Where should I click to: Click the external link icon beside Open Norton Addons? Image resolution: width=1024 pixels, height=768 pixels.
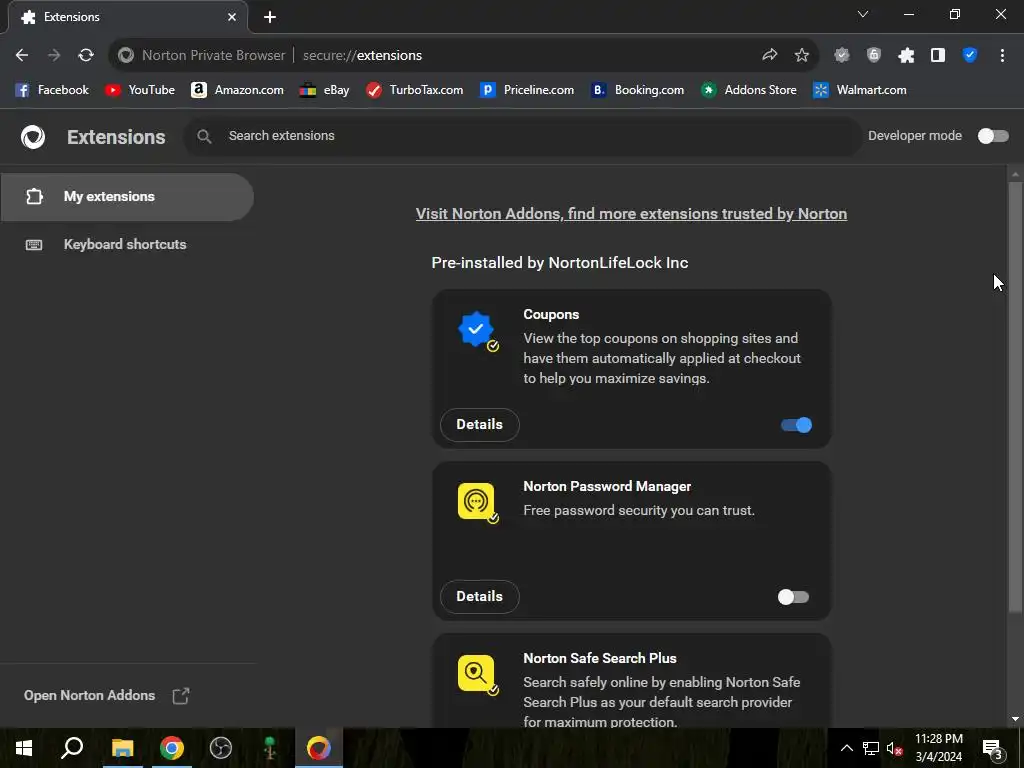(181, 696)
